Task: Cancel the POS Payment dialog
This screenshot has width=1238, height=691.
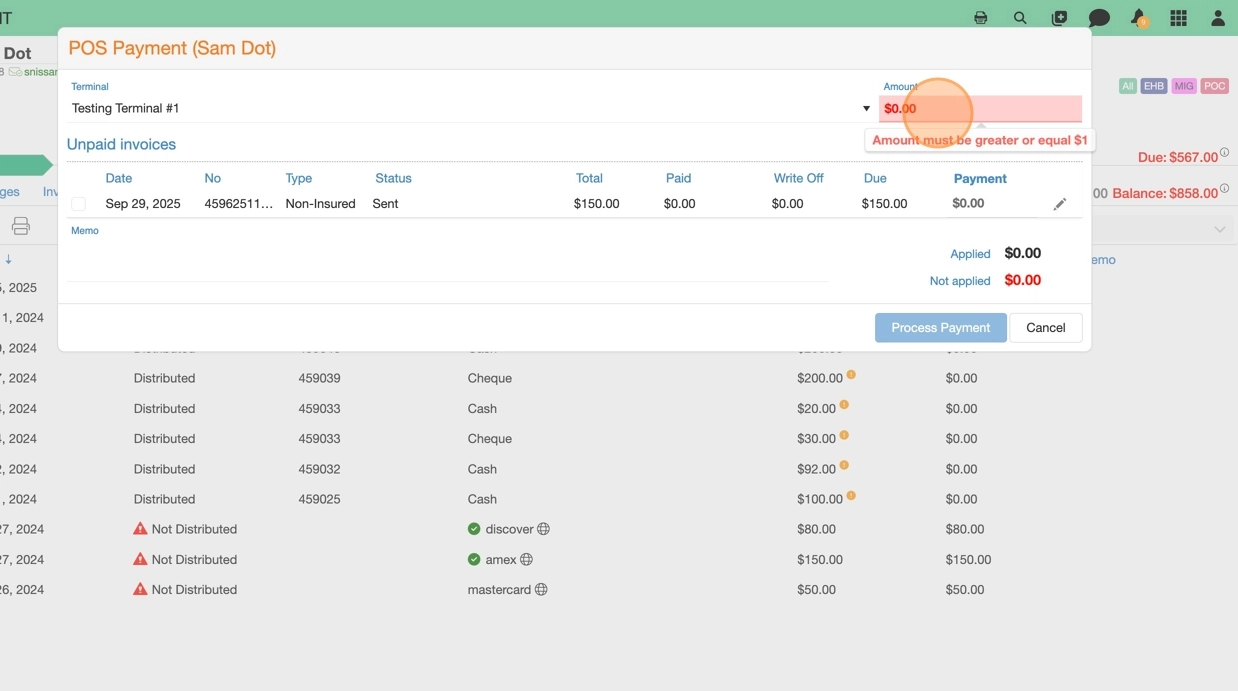Action: click(1045, 328)
